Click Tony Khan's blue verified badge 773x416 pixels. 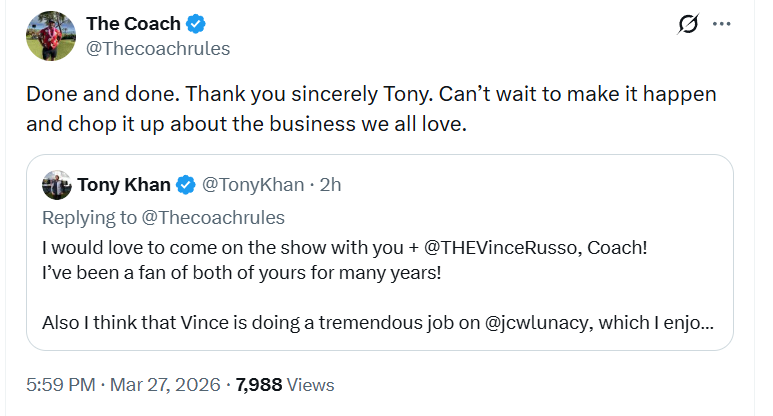pyautogui.click(x=186, y=185)
